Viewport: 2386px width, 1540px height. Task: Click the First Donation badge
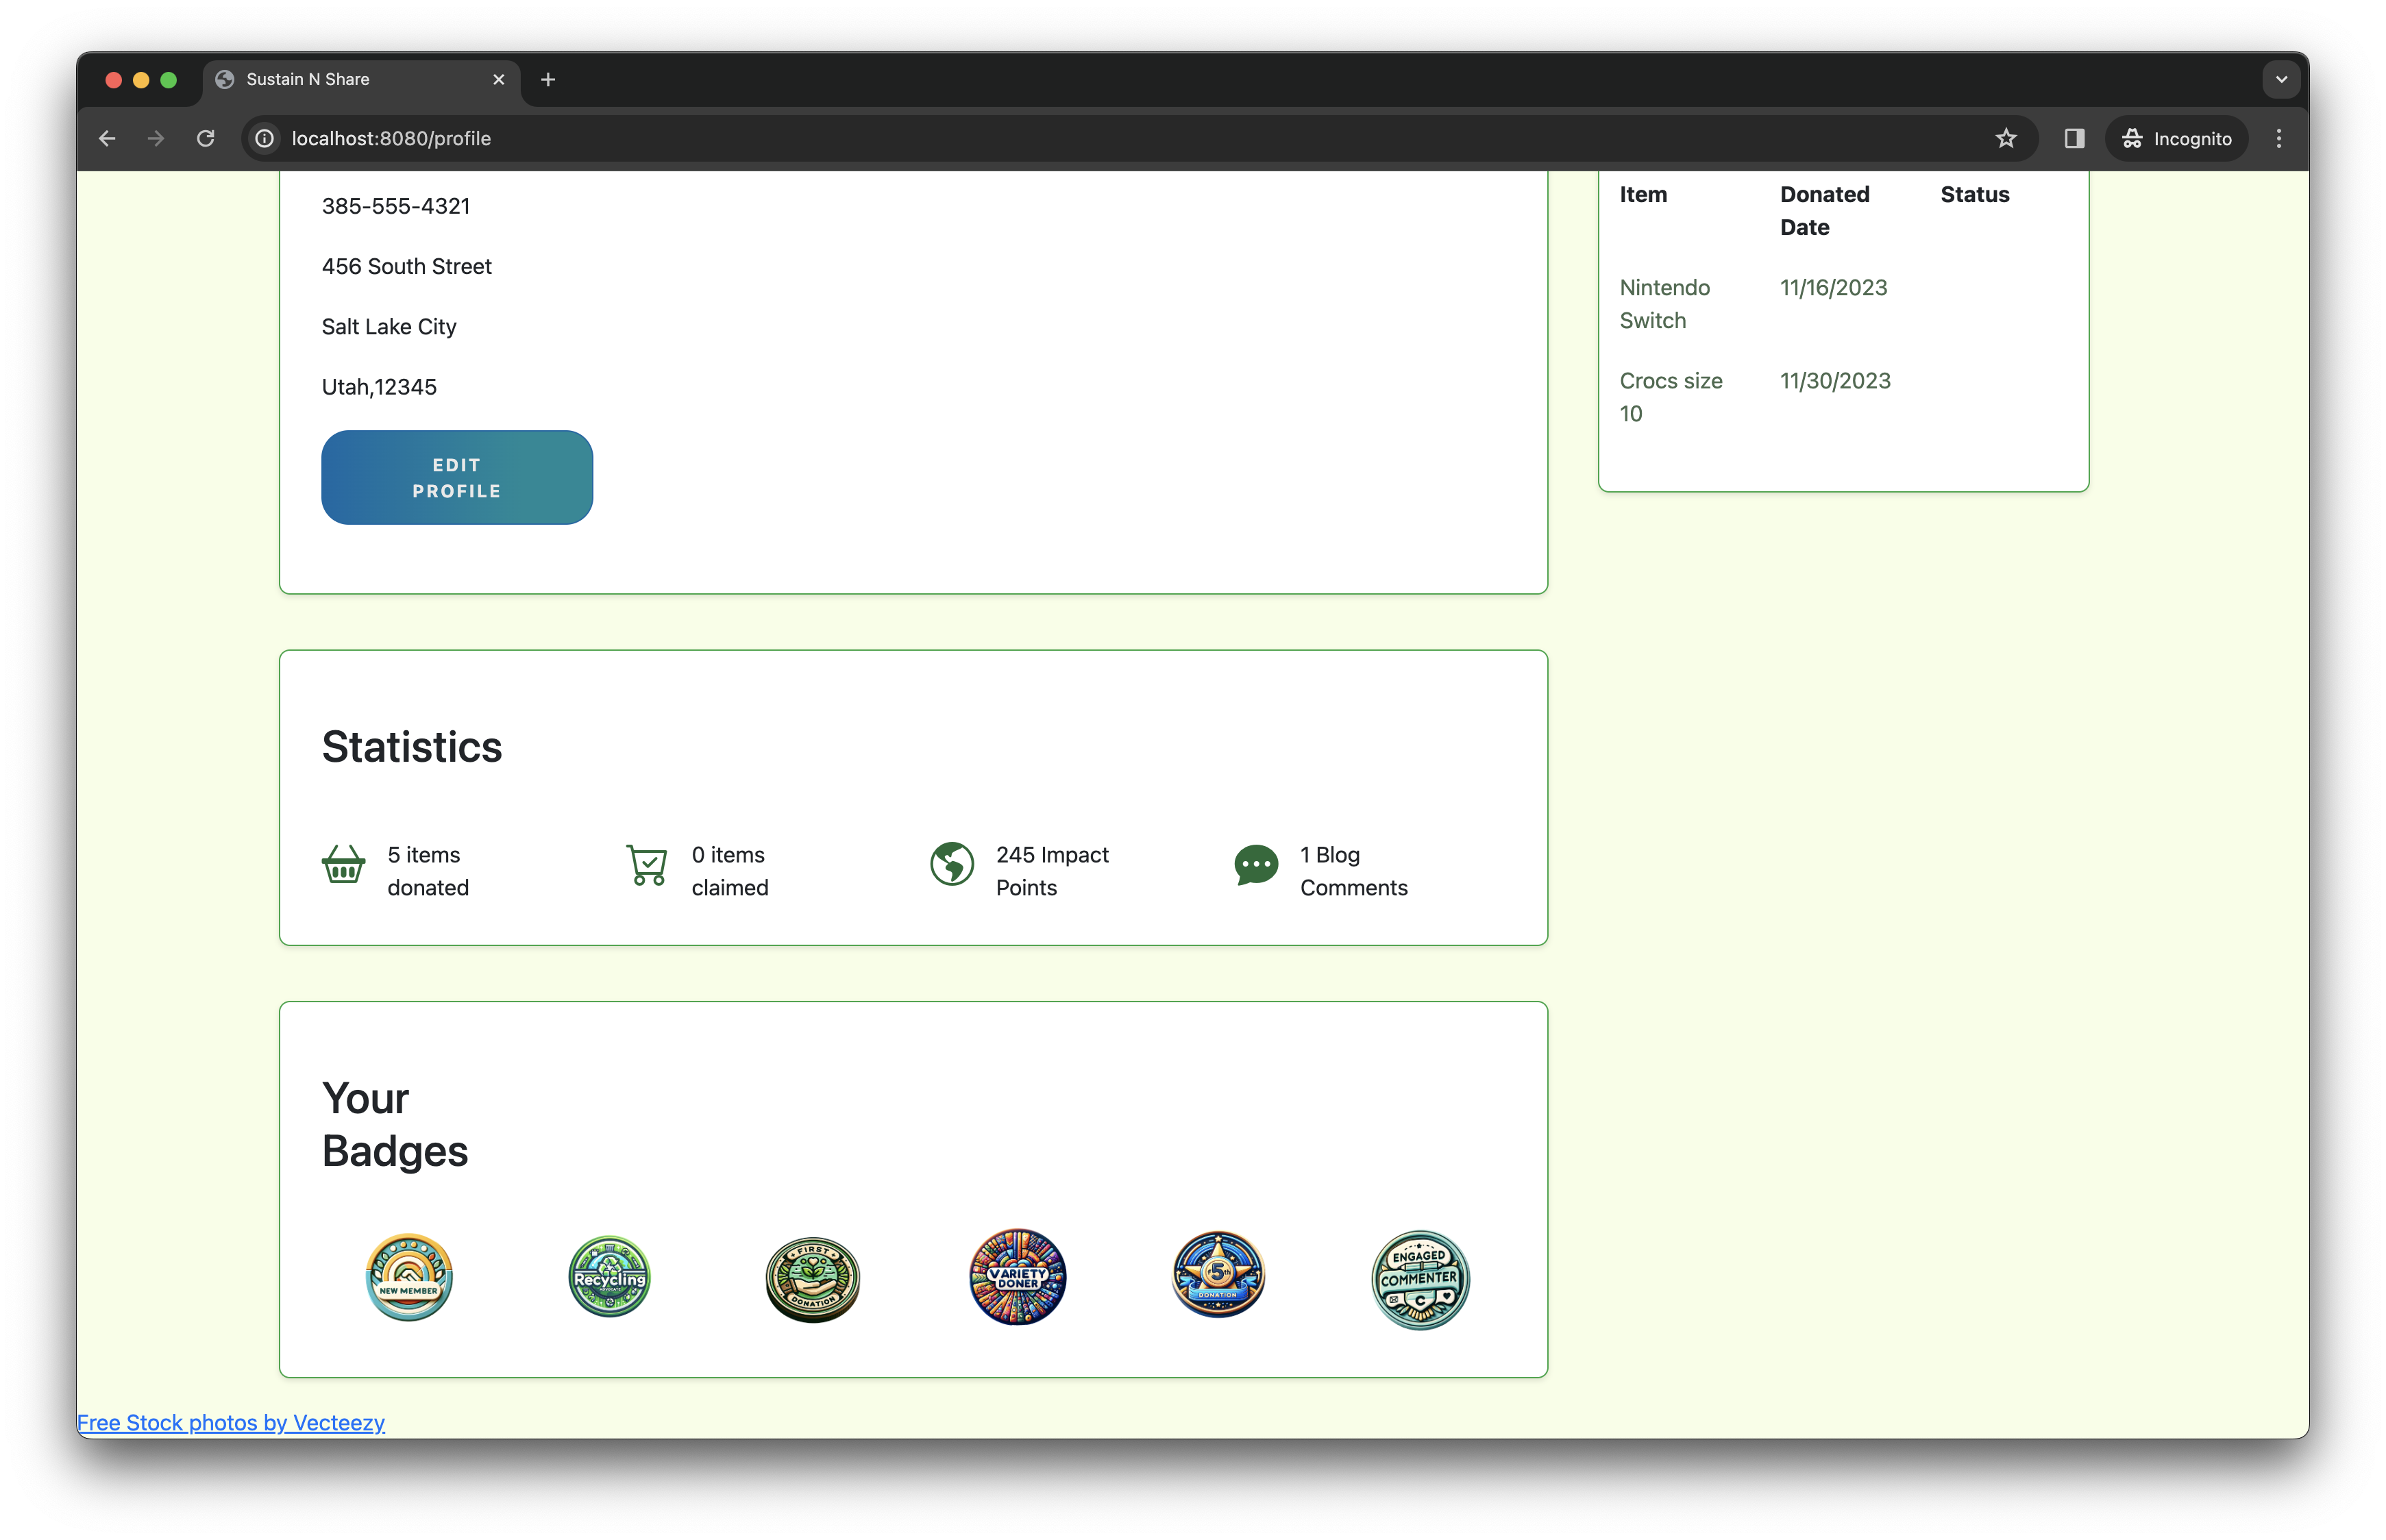[x=812, y=1278]
